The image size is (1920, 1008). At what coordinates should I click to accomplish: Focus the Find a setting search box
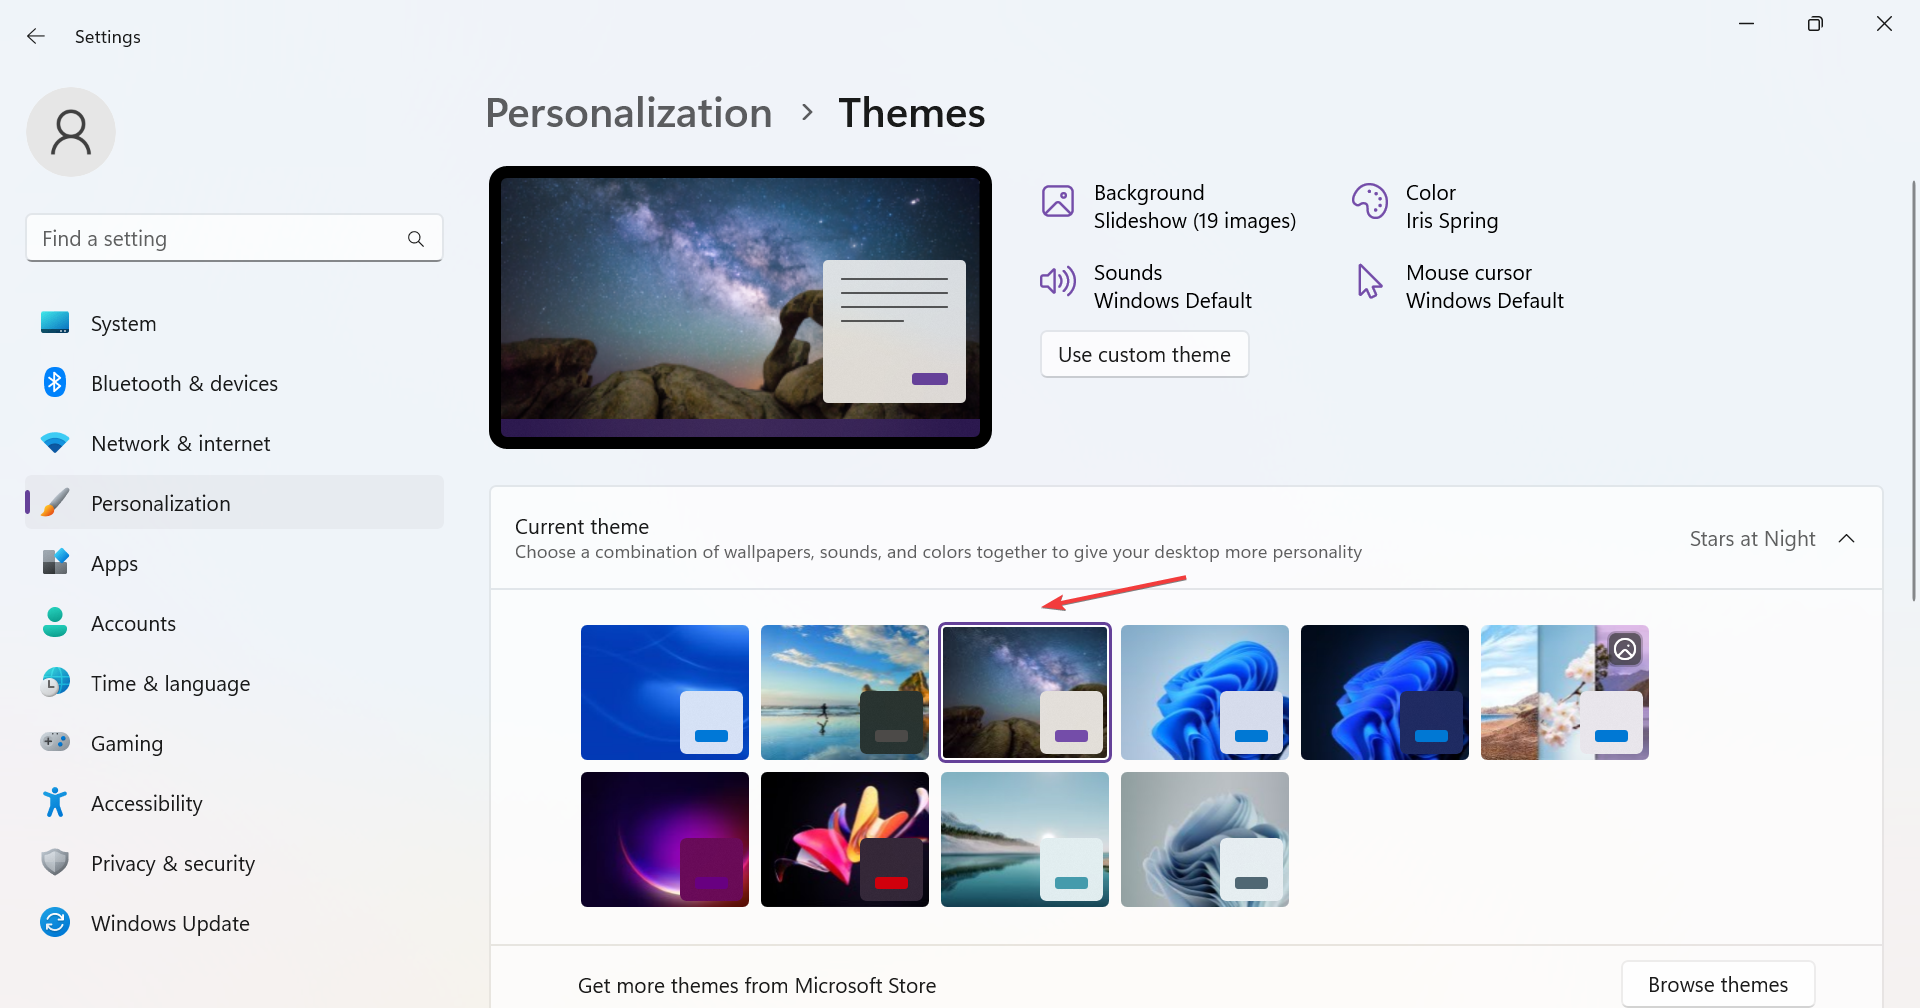(x=234, y=238)
